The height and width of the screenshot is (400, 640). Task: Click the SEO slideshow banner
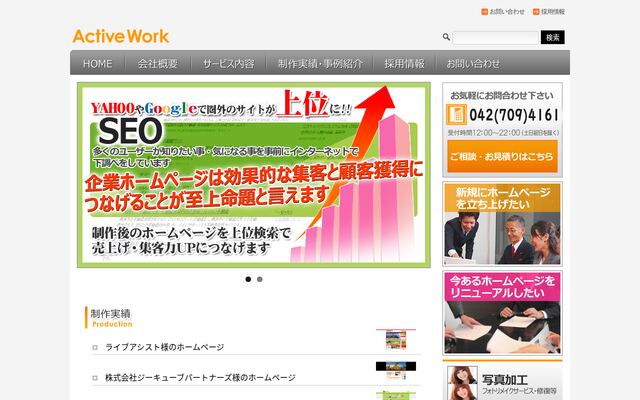click(253, 175)
